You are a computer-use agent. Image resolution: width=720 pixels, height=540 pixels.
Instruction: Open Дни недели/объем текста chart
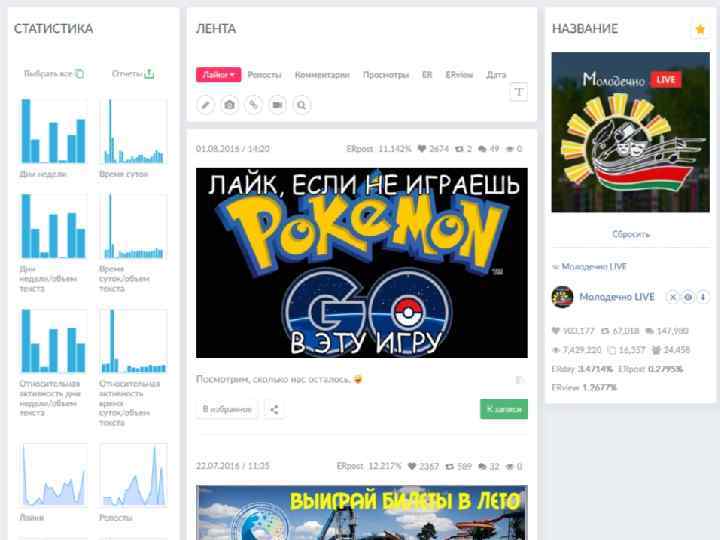click(53, 226)
